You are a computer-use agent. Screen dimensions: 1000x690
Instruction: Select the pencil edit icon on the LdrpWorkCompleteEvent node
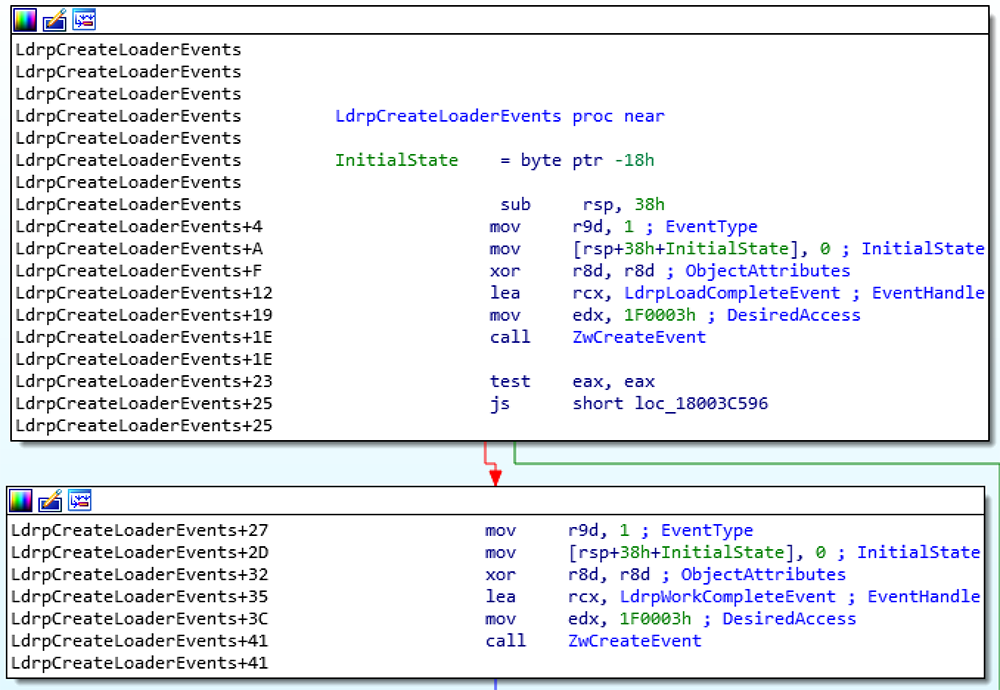pos(50,501)
